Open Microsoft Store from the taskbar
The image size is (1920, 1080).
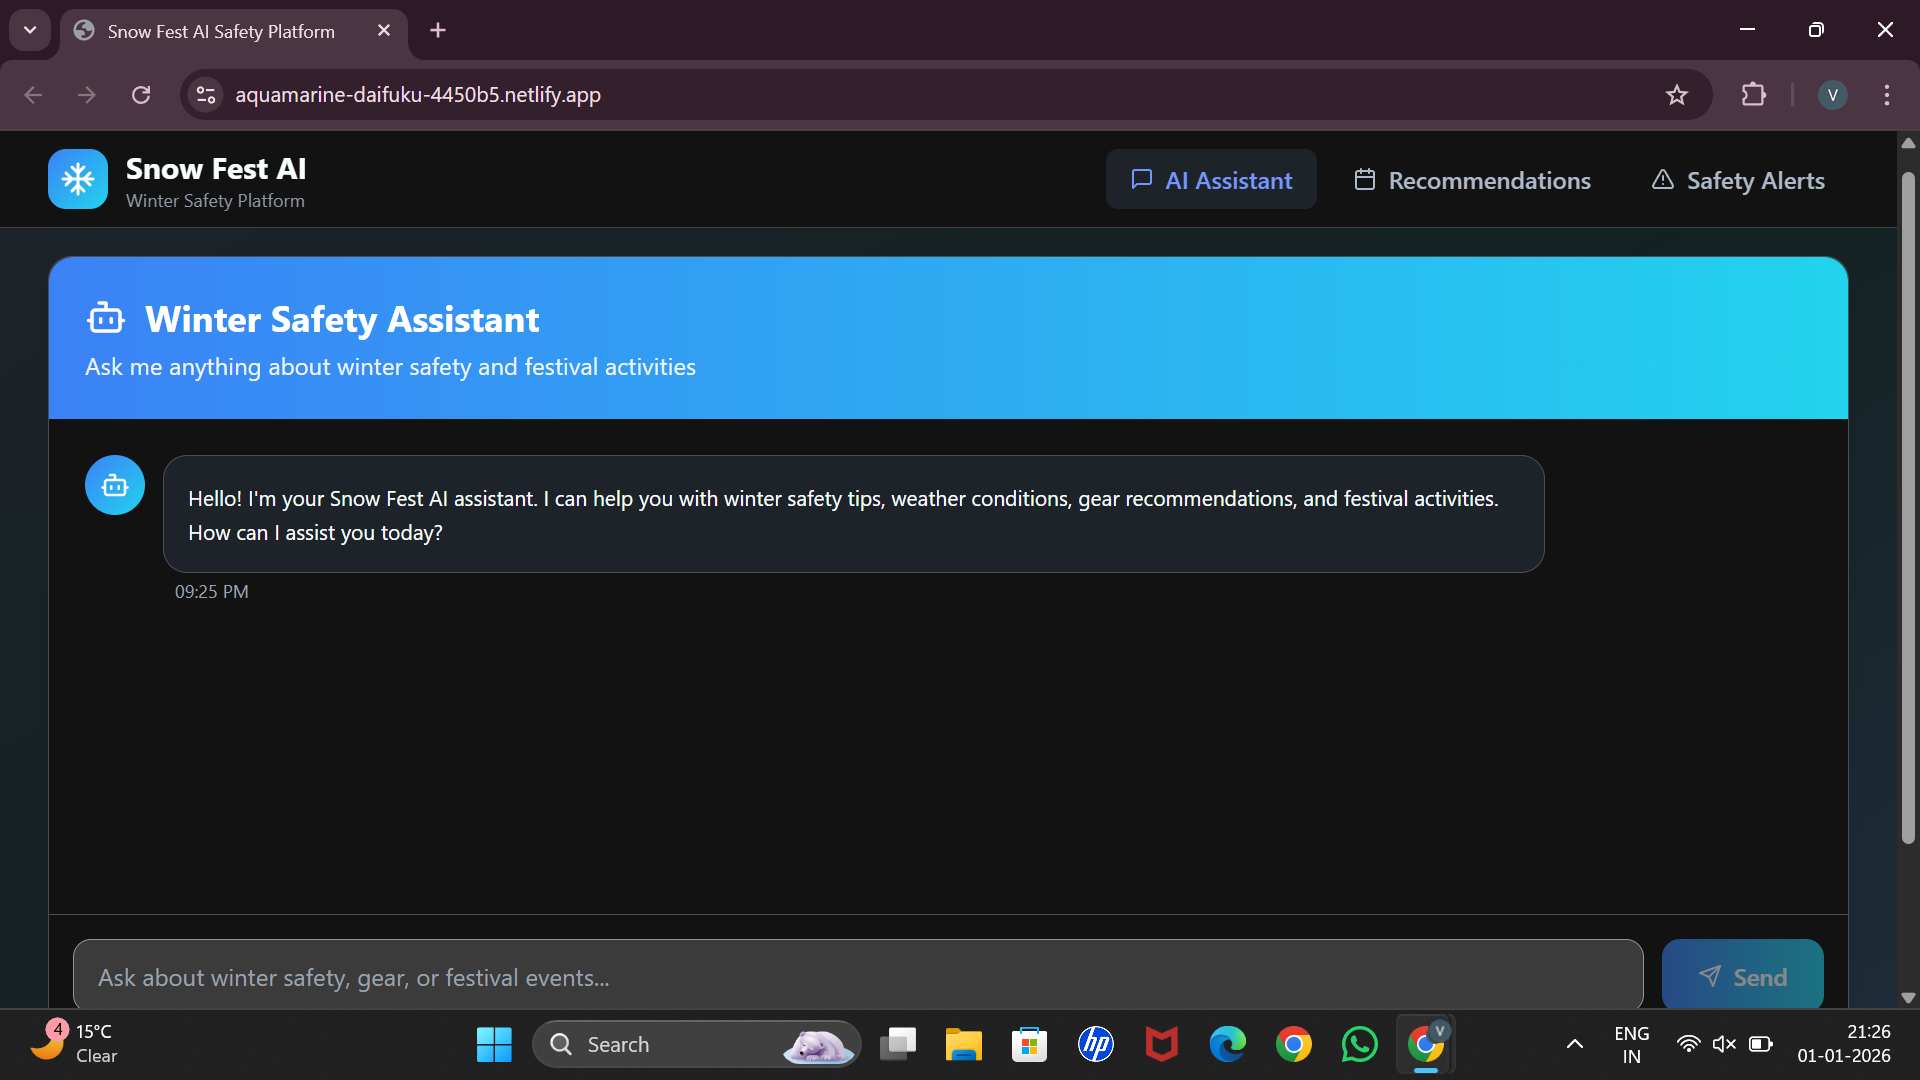[1029, 1045]
